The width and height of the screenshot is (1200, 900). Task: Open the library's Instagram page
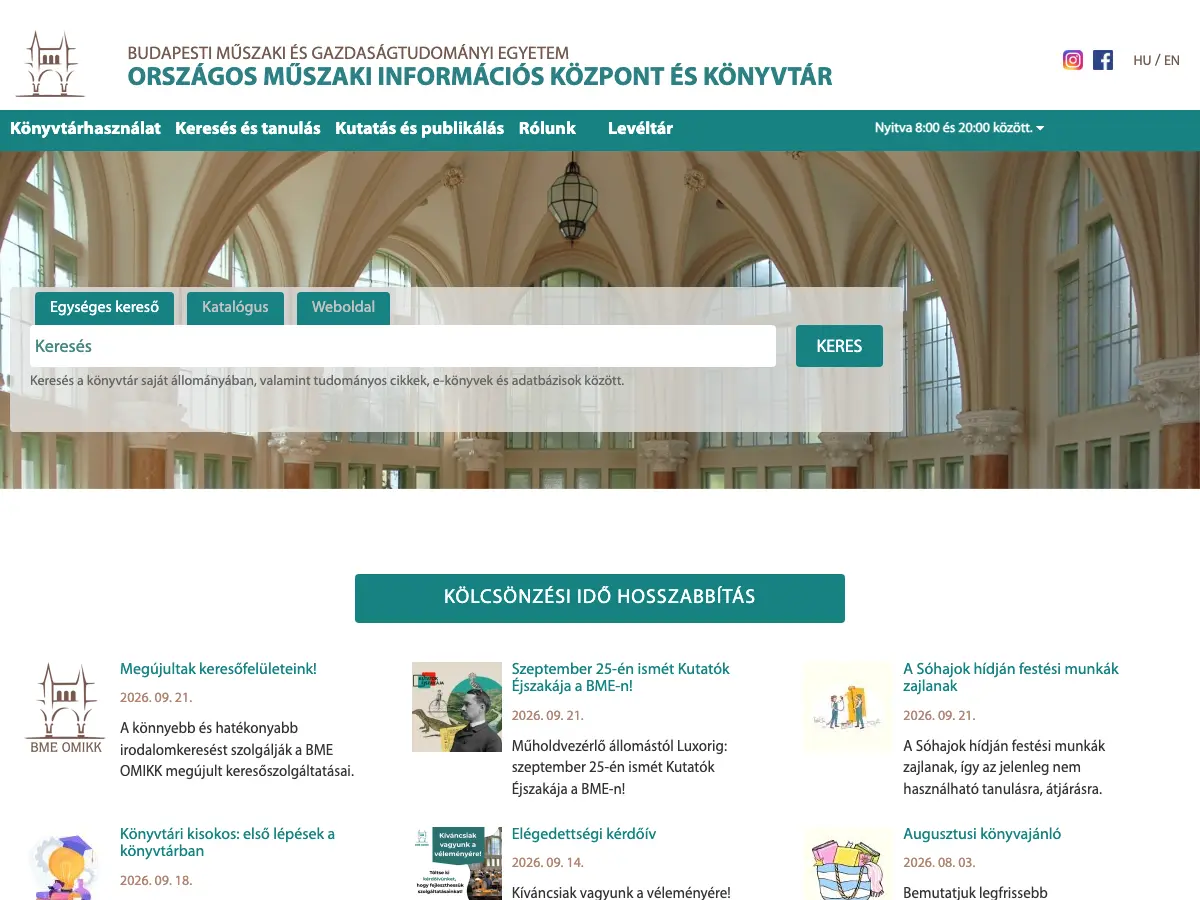pyautogui.click(x=1073, y=60)
